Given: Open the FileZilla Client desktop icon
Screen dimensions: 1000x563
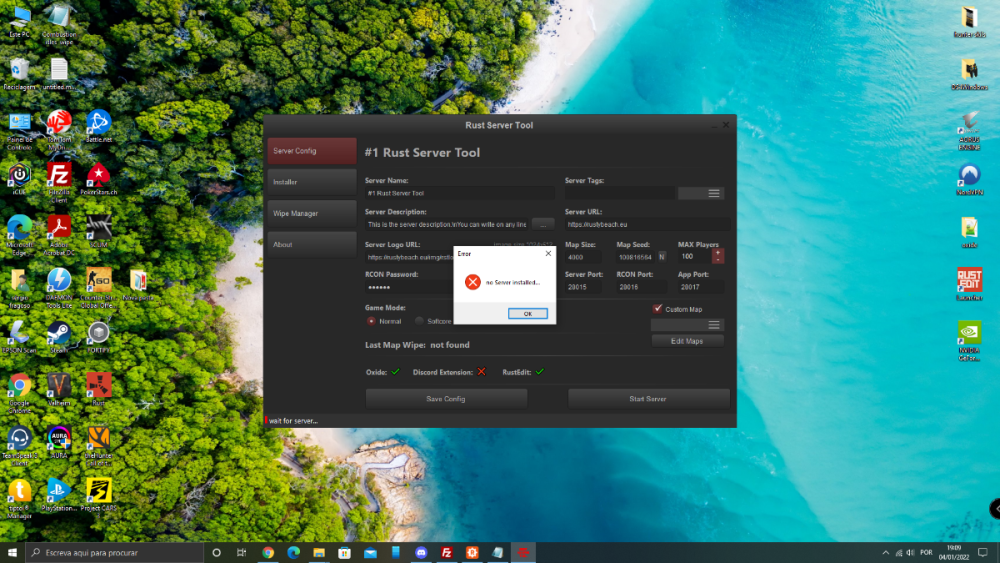Looking at the screenshot, I should pyautogui.click(x=59, y=175).
